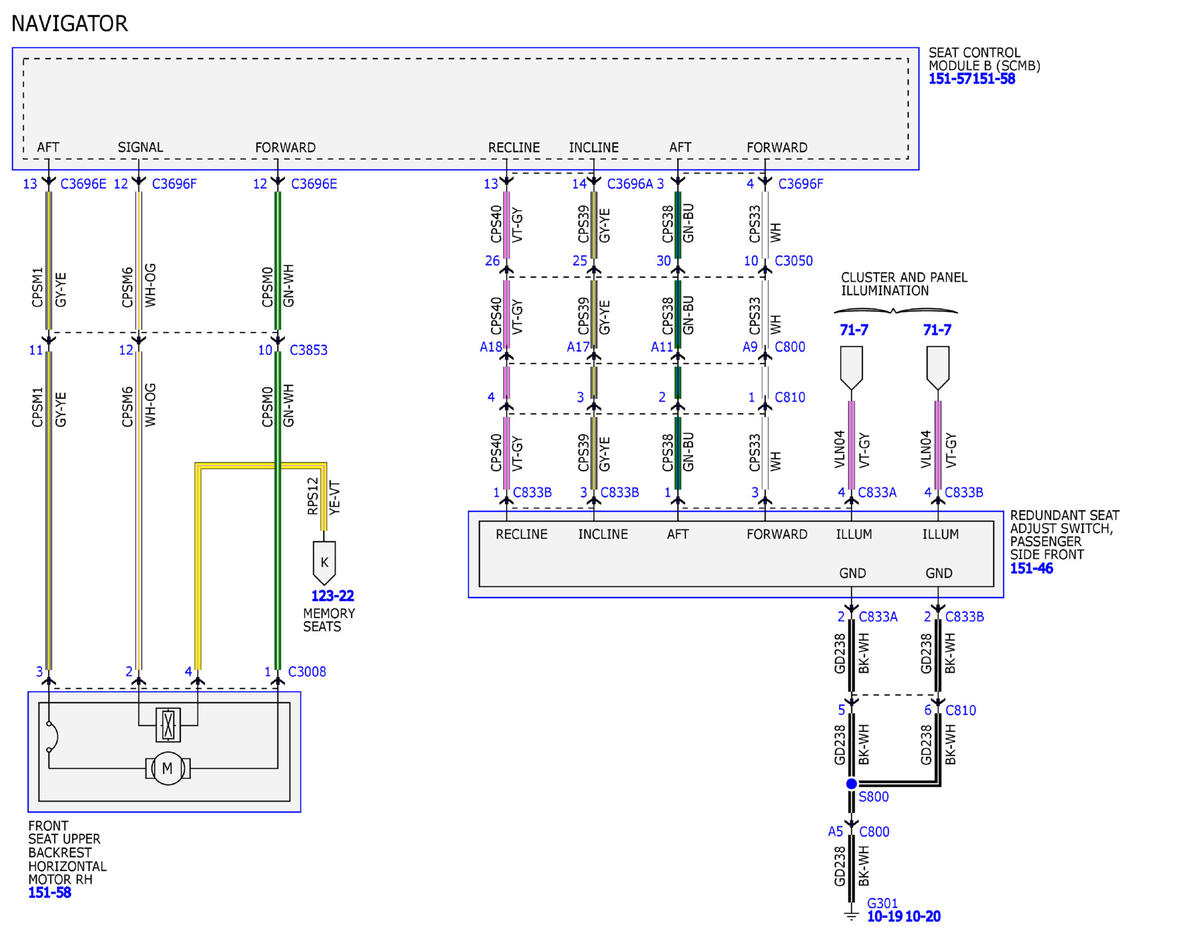Click the C3696F label at pin 4
This screenshot has width=1200, height=927.
pos(800,184)
